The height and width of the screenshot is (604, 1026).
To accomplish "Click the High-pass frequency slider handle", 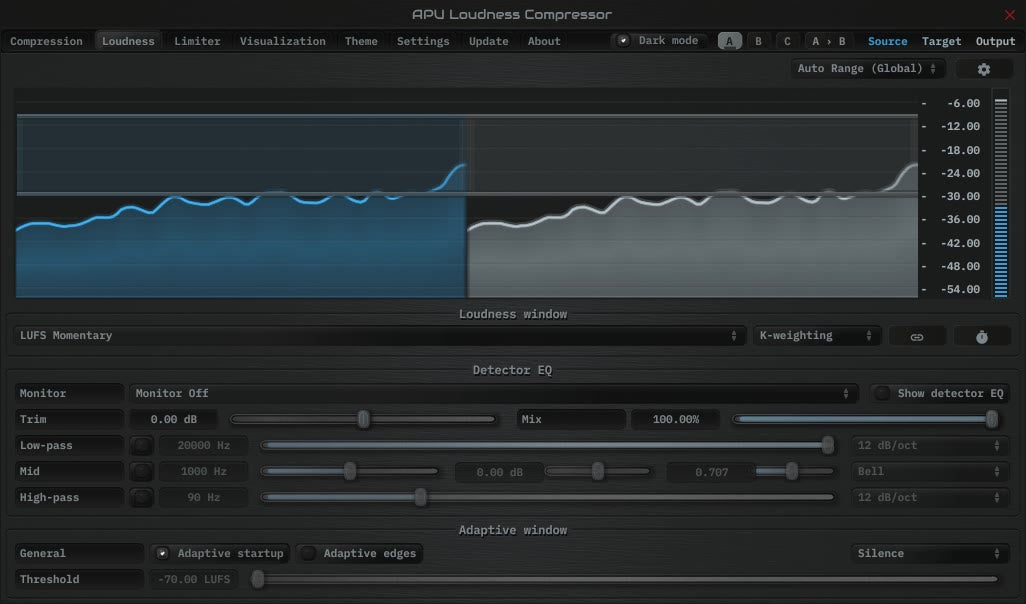I will pyautogui.click(x=421, y=498).
